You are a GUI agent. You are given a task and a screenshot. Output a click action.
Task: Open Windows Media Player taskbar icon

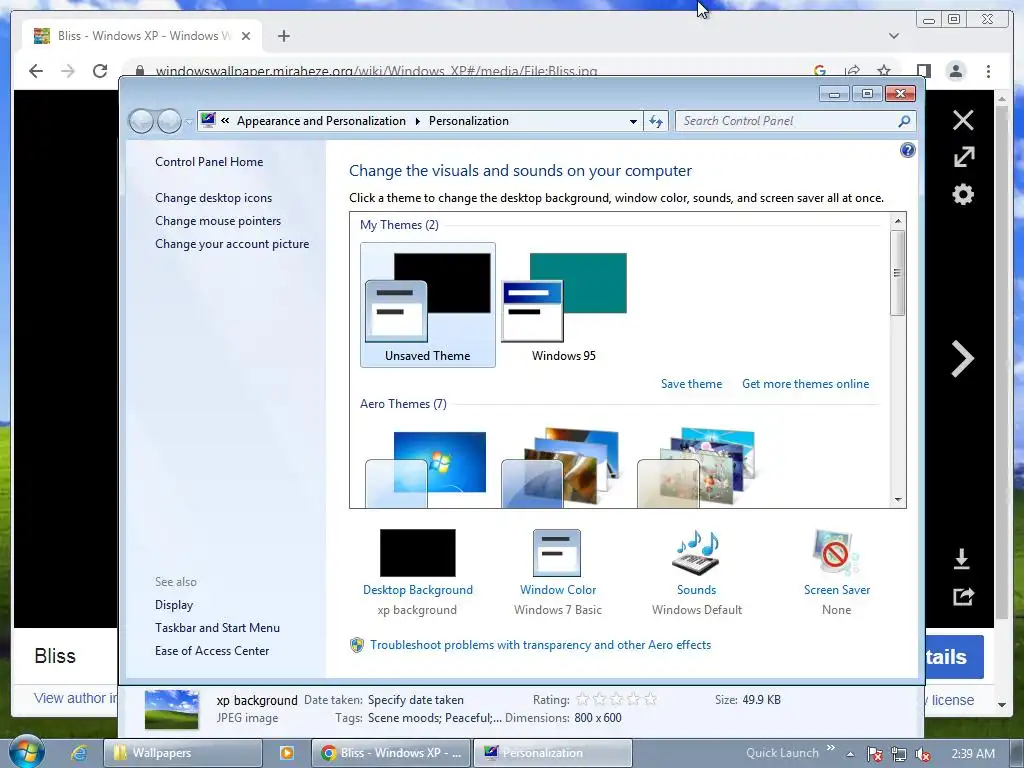pyautogui.click(x=286, y=753)
